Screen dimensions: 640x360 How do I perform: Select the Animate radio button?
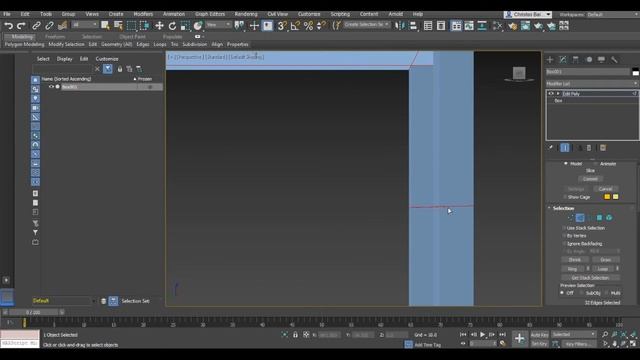[x=596, y=164]
